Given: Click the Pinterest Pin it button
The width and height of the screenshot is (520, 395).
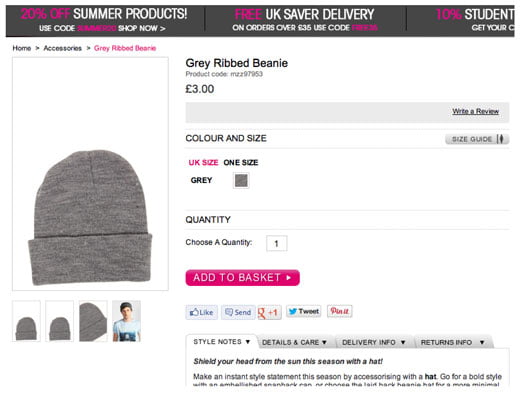Looking at the screenshot, I should (x=339, y=311).
